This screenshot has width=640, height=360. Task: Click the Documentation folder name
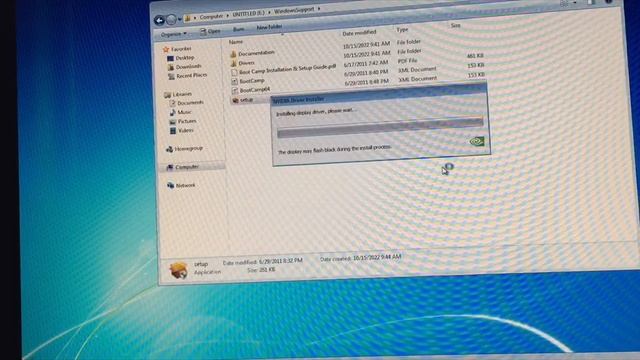point(256,53)
